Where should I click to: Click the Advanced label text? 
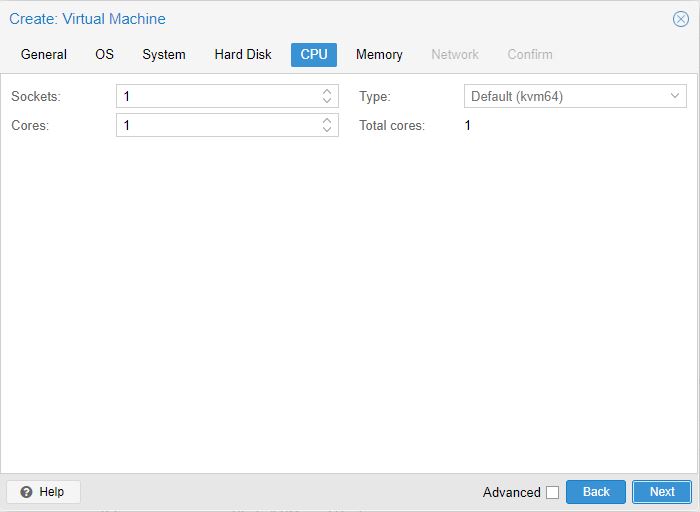511,492
